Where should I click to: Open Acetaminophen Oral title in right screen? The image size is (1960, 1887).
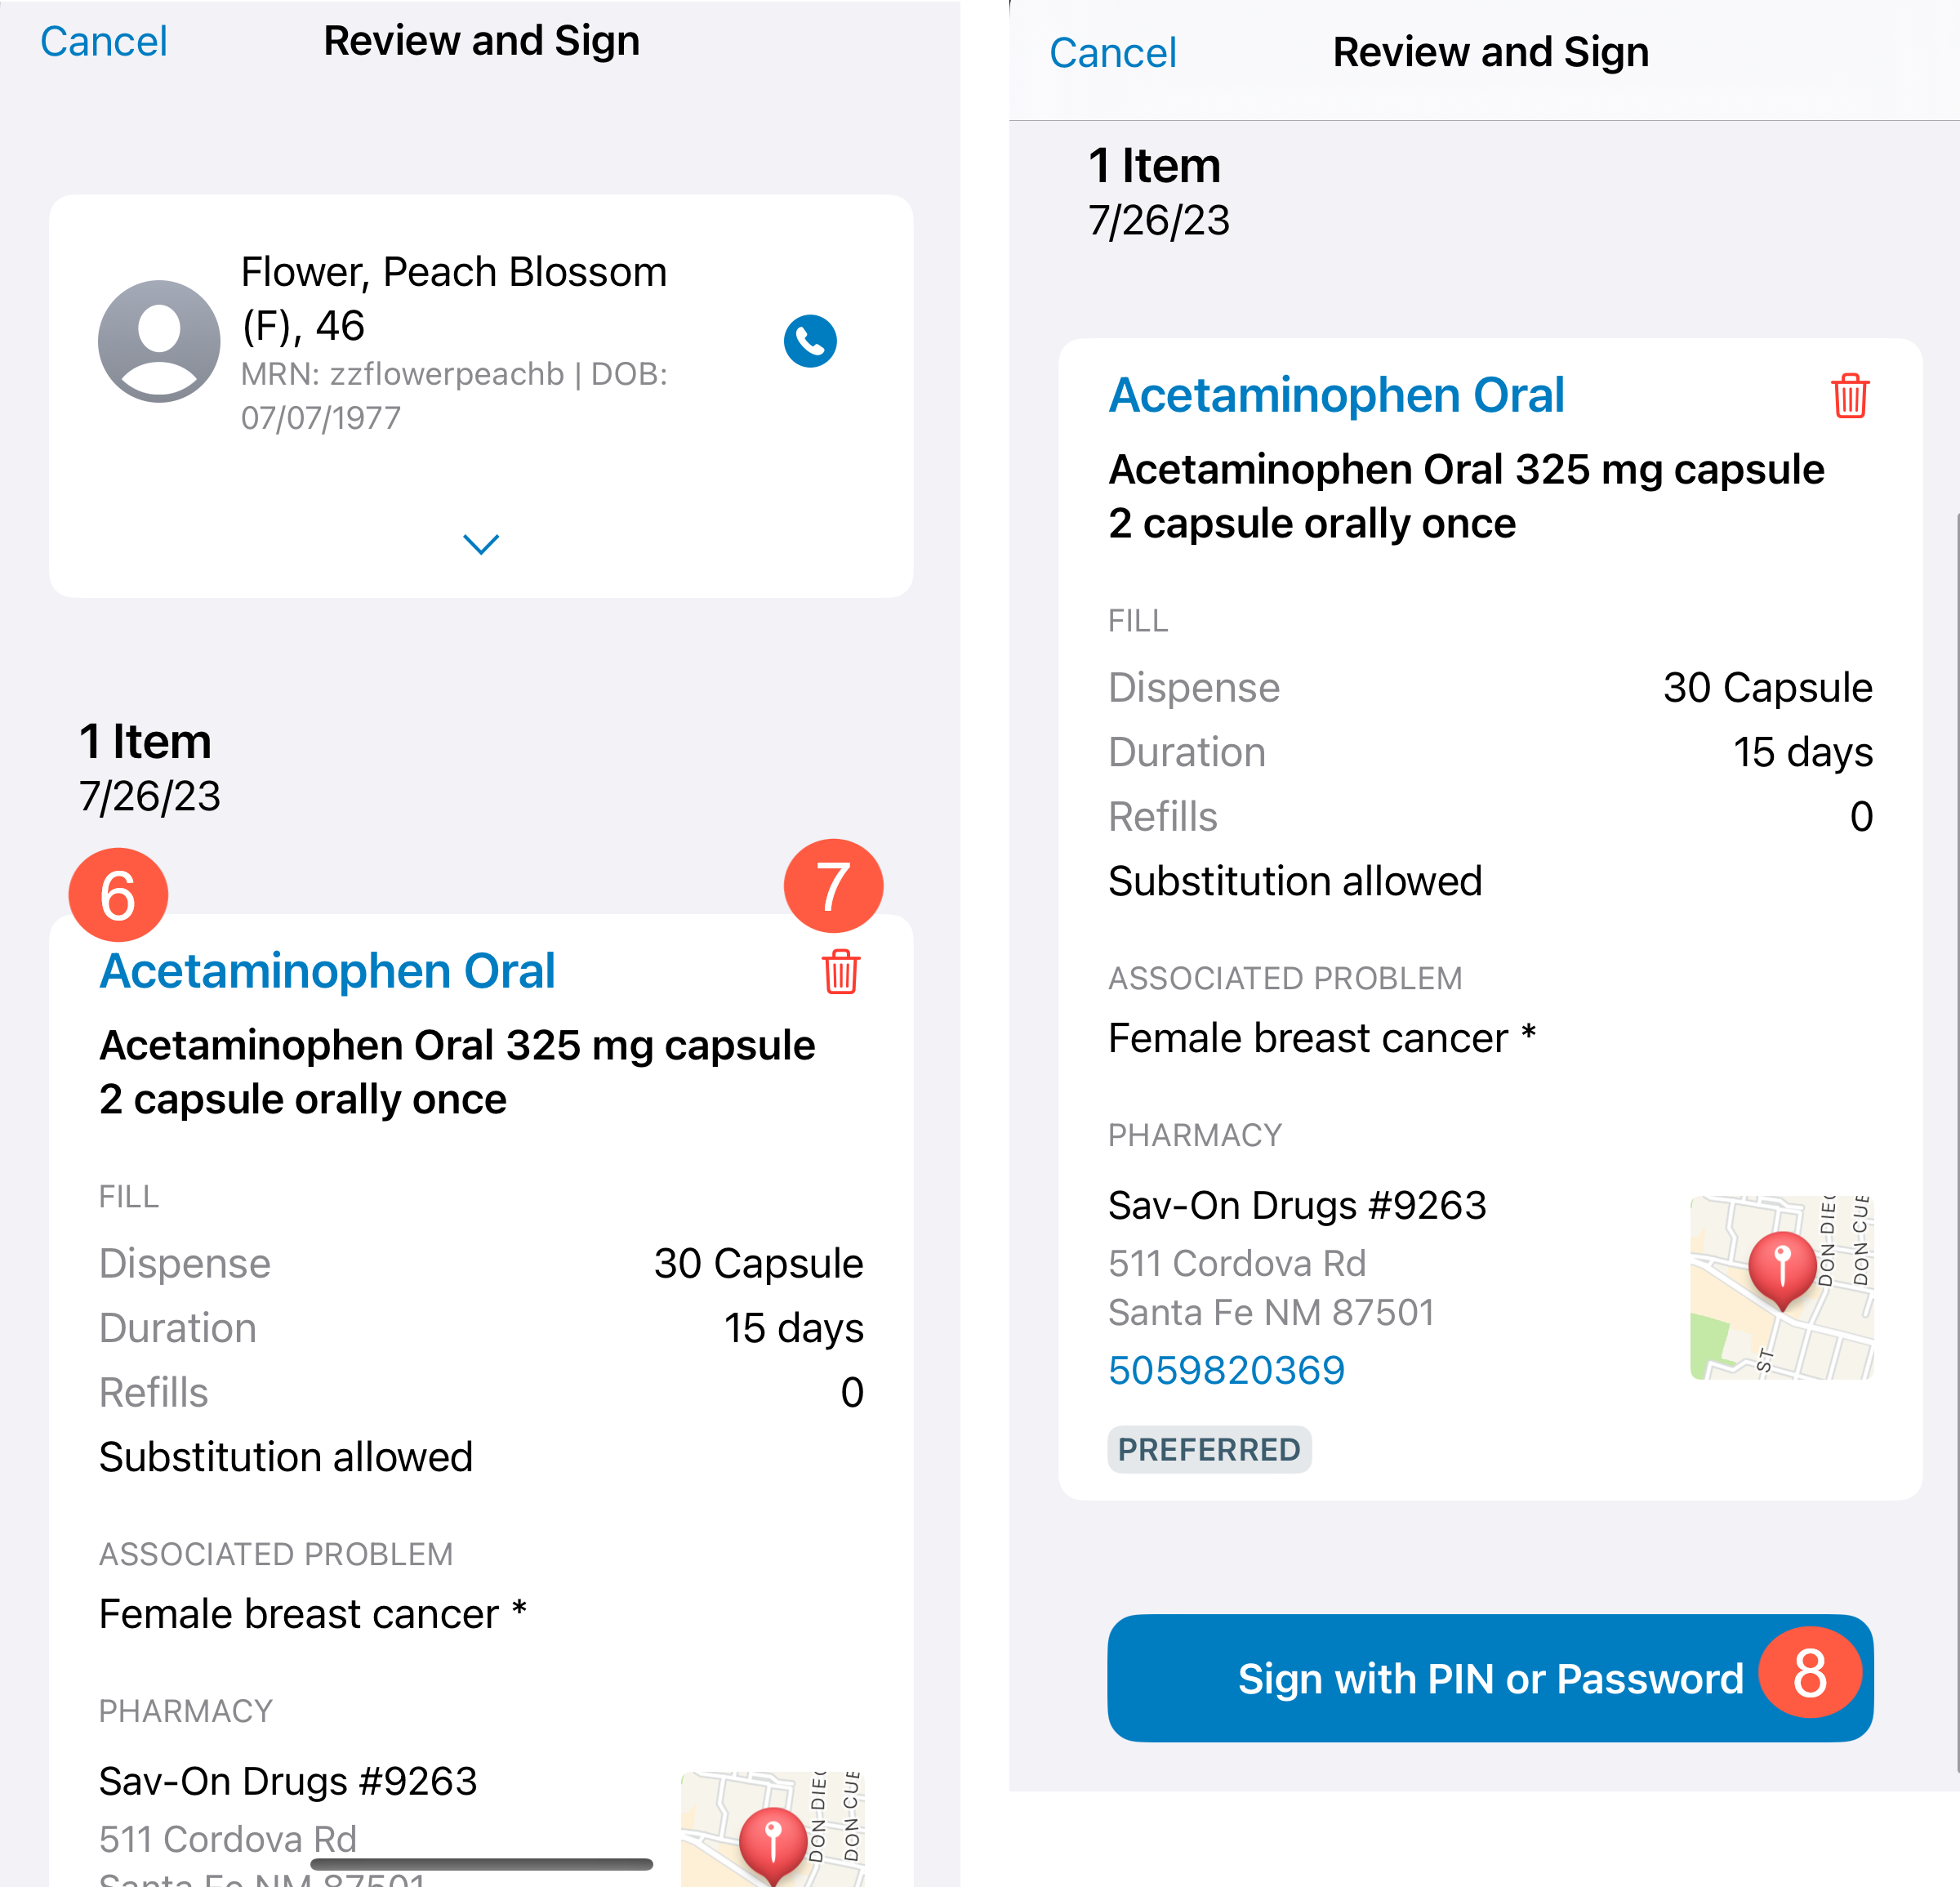coord(1336,395)
